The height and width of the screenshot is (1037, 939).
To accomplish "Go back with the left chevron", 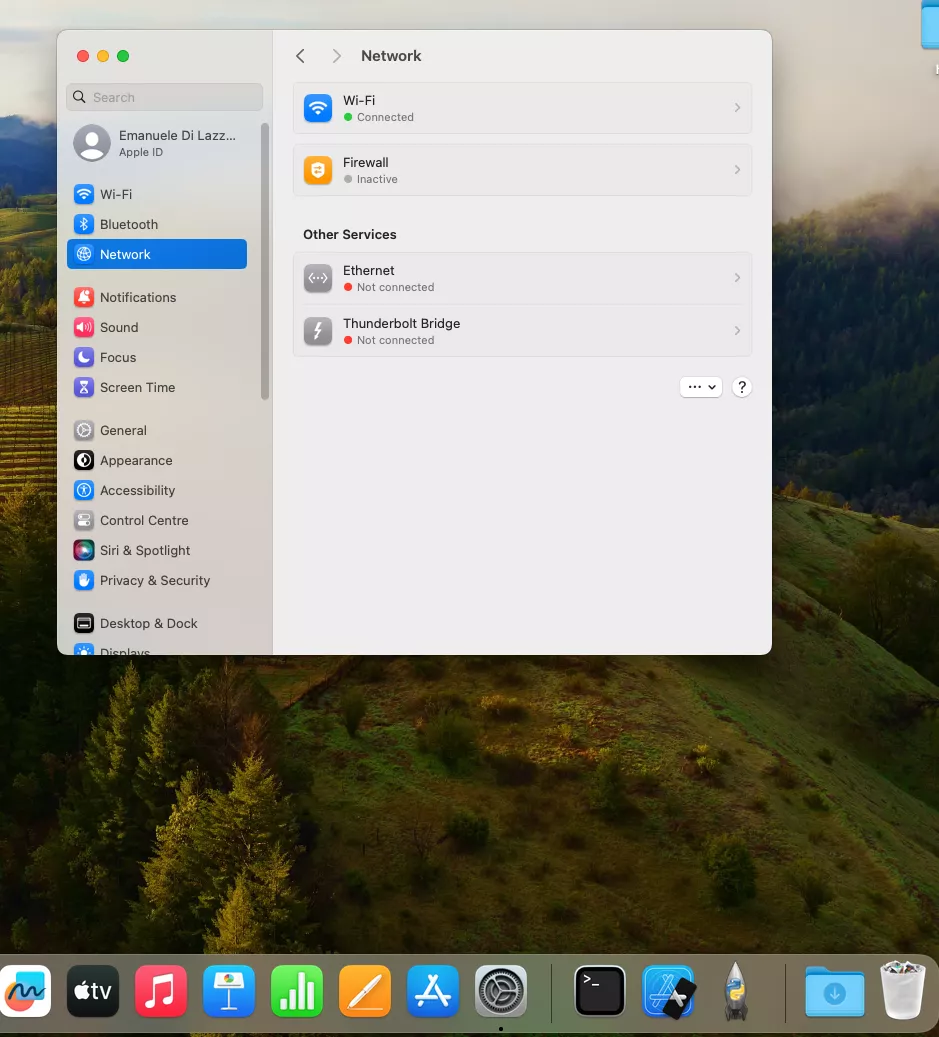I will (x=300, y=56).
